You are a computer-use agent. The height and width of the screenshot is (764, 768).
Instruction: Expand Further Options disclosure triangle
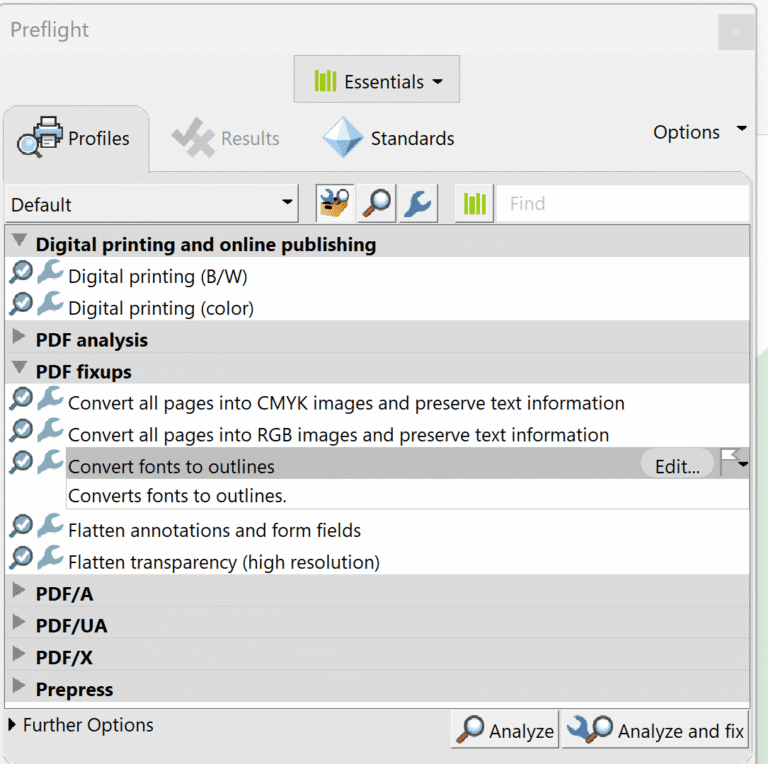point(12,724)
